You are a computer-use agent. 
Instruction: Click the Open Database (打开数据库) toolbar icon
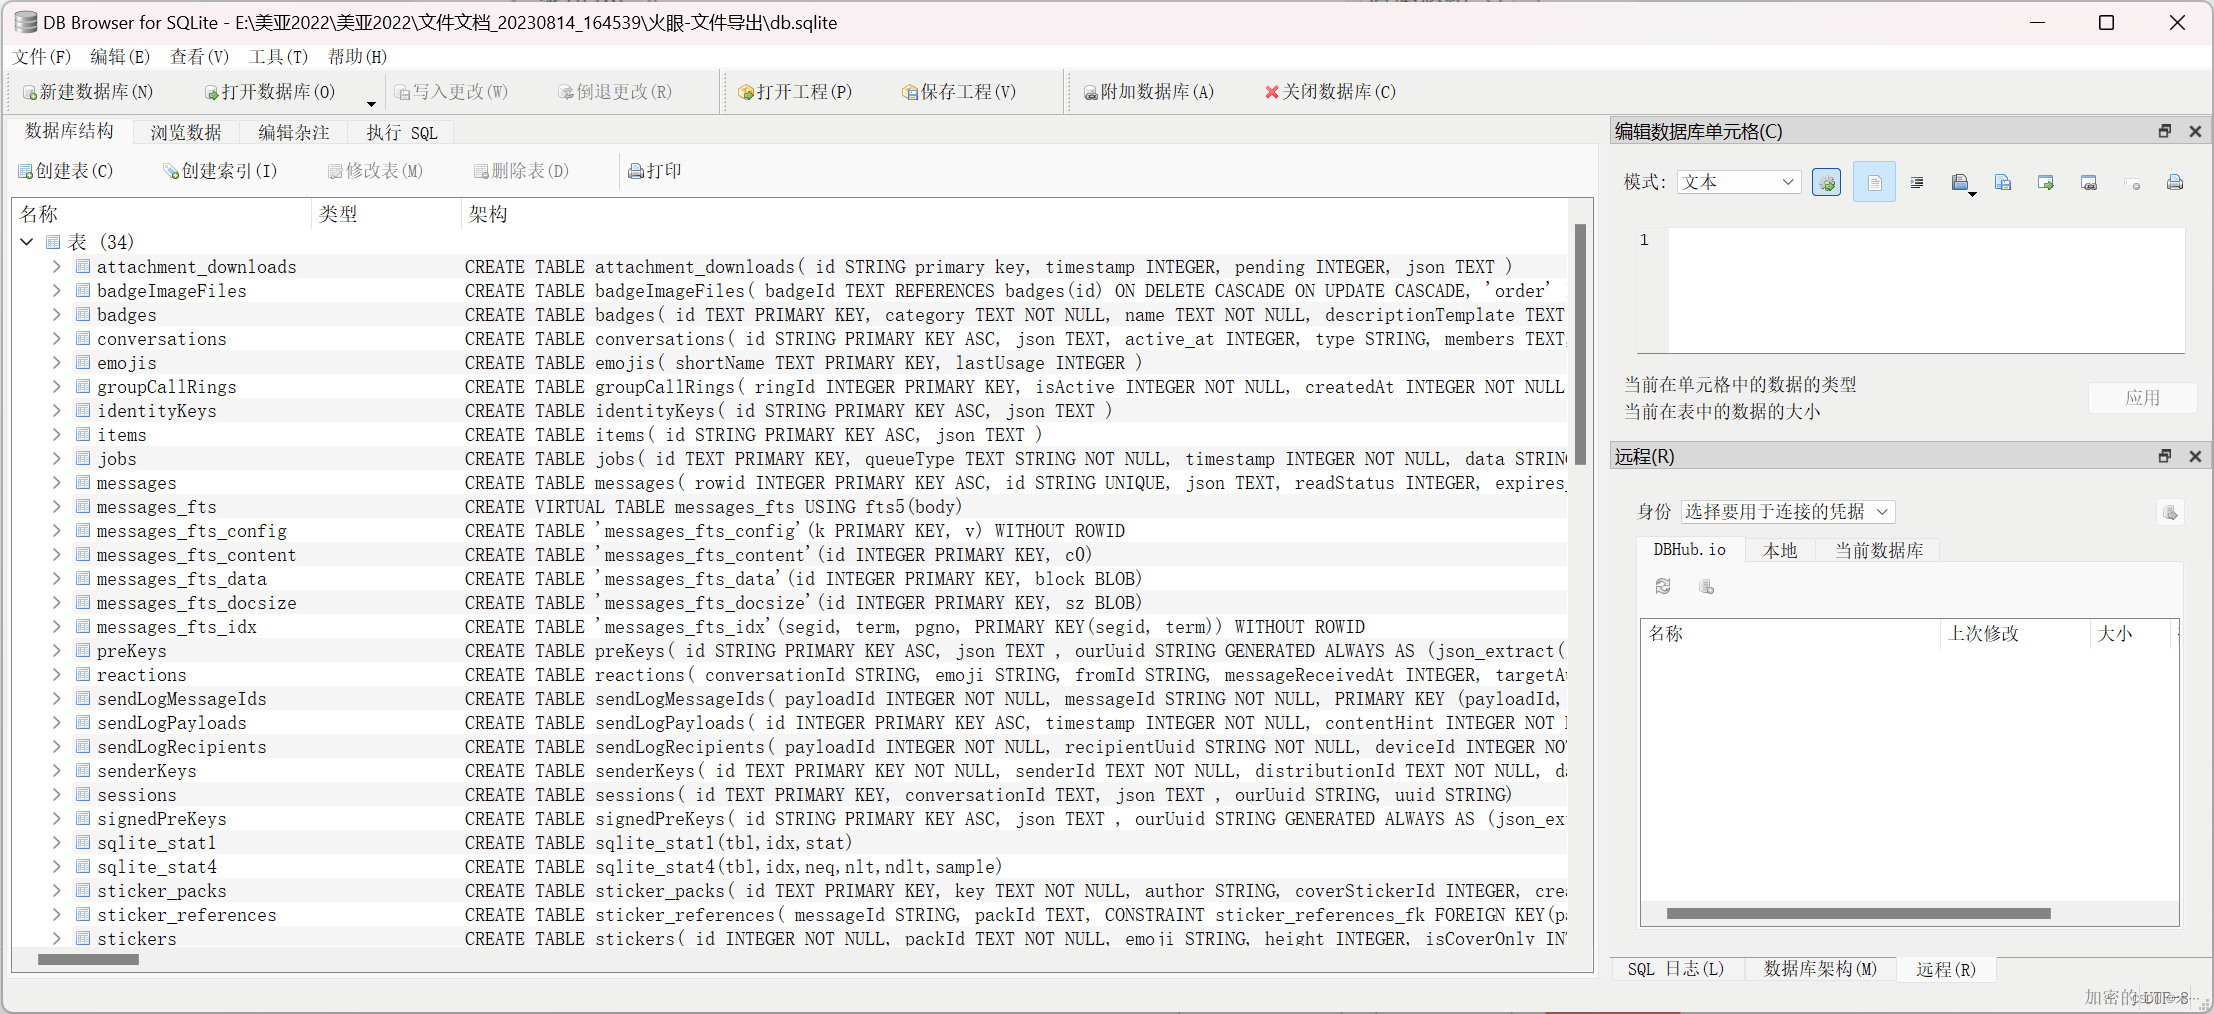coord(212,93)
